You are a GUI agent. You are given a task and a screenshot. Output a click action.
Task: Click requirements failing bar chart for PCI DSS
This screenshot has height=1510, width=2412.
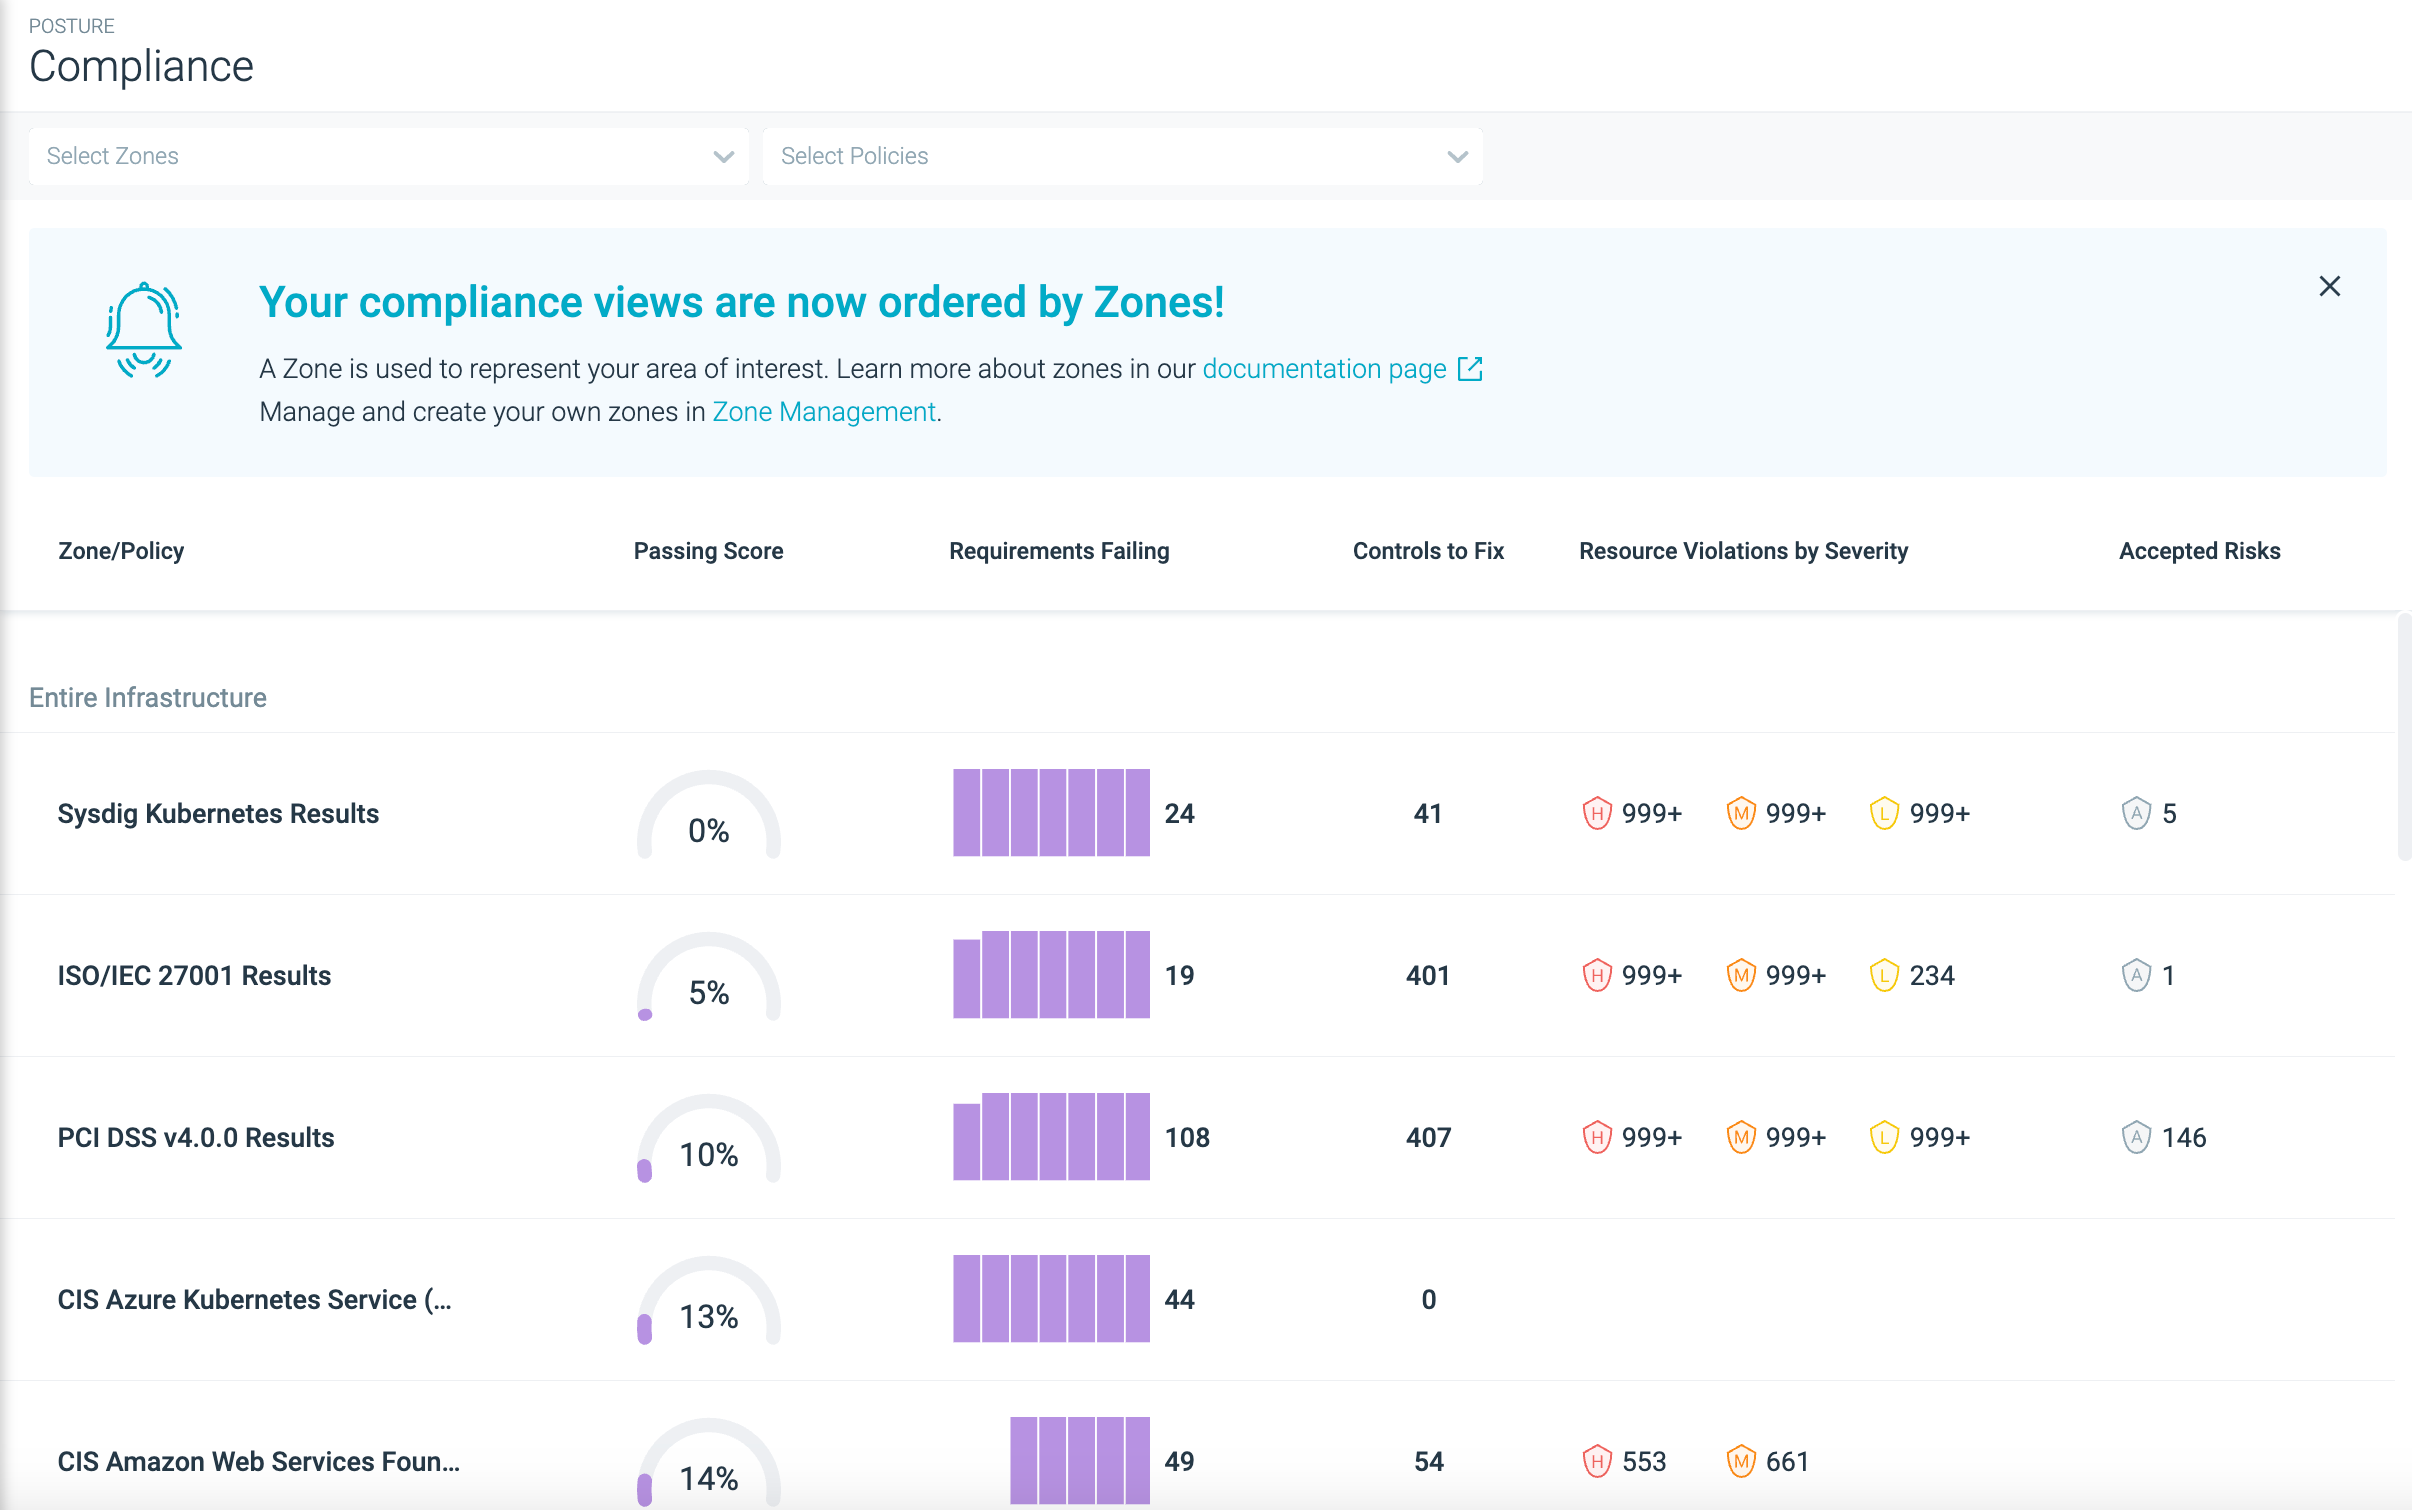click(1050, 1137)
